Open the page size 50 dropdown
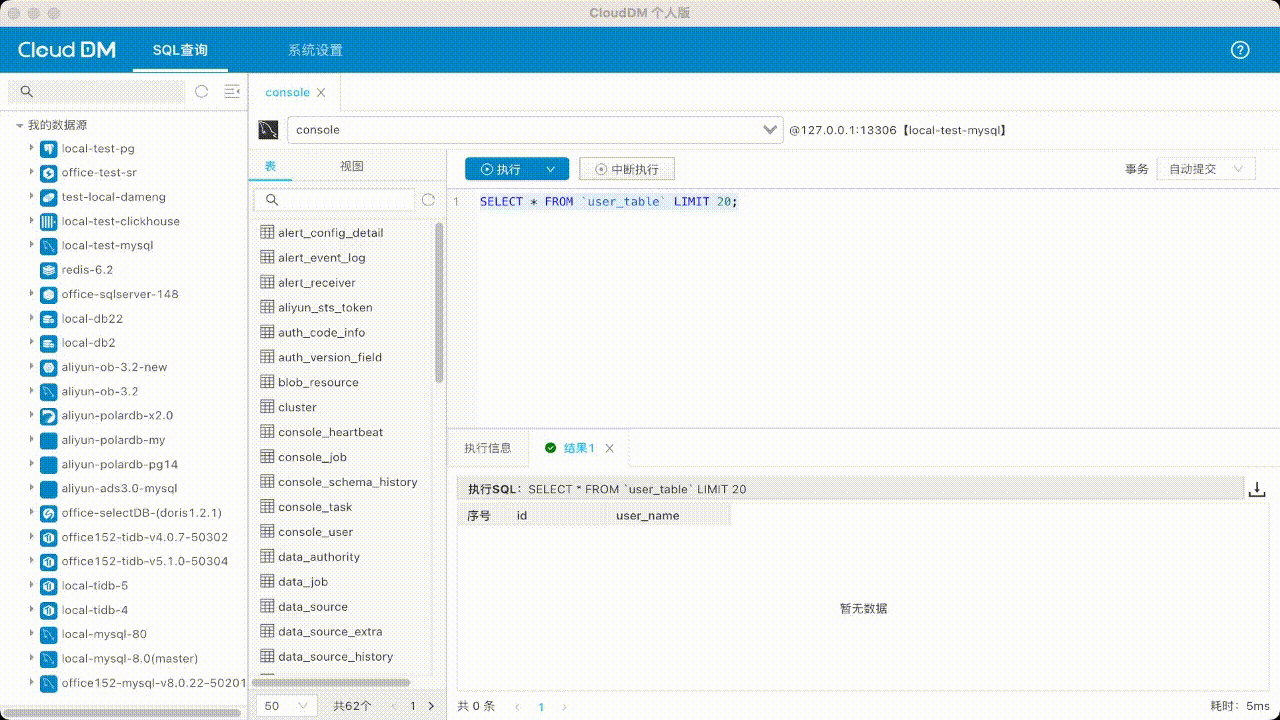The image size is (1280, 720). click(287, 706)
